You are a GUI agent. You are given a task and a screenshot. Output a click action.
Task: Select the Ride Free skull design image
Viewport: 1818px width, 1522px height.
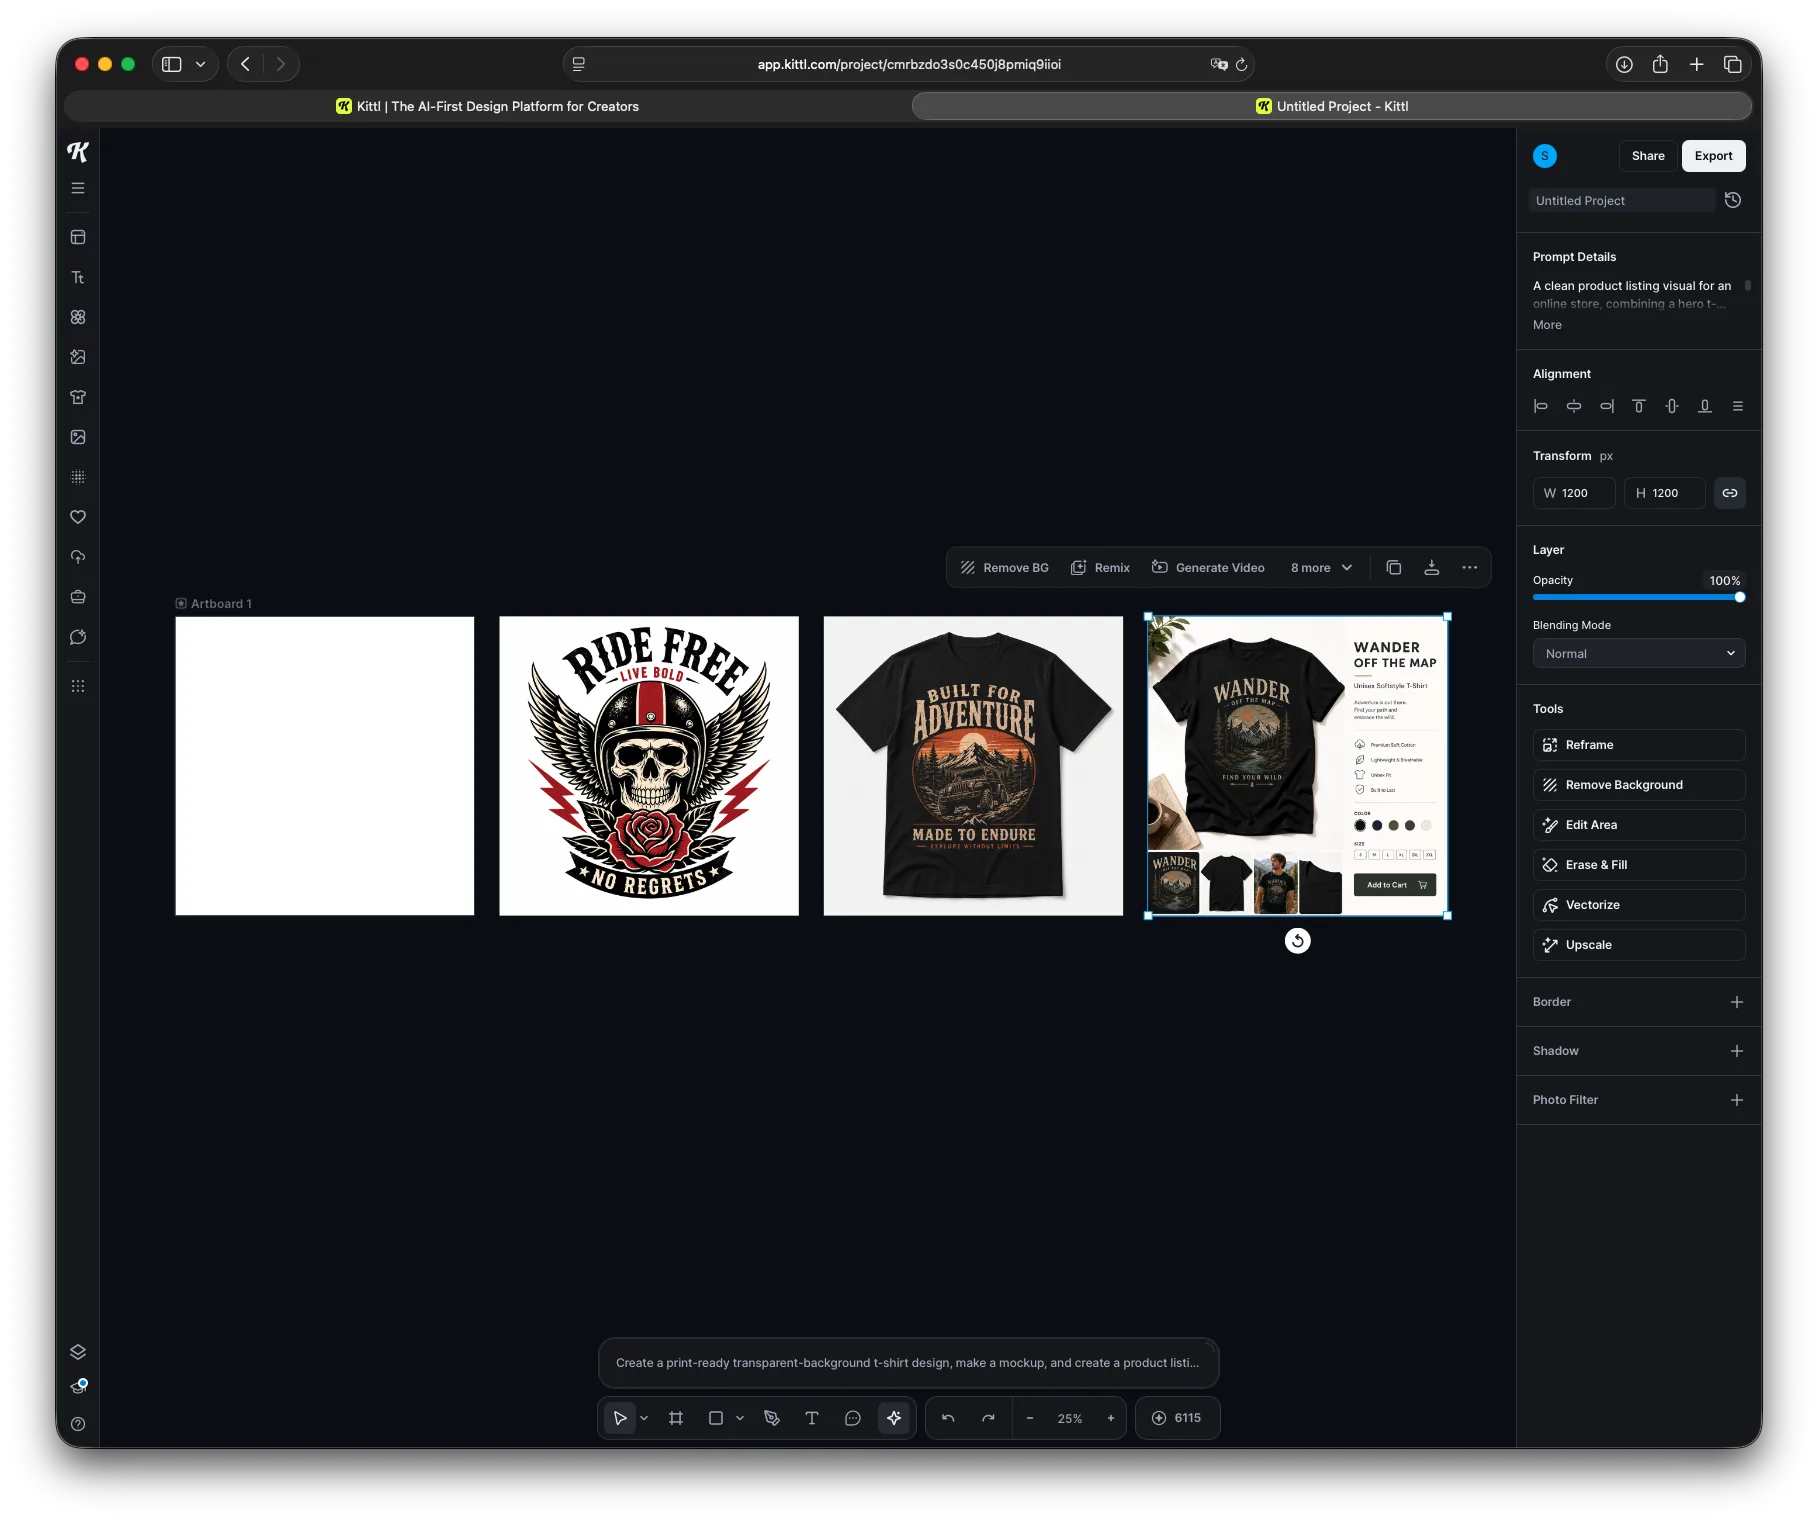[649, 766]
